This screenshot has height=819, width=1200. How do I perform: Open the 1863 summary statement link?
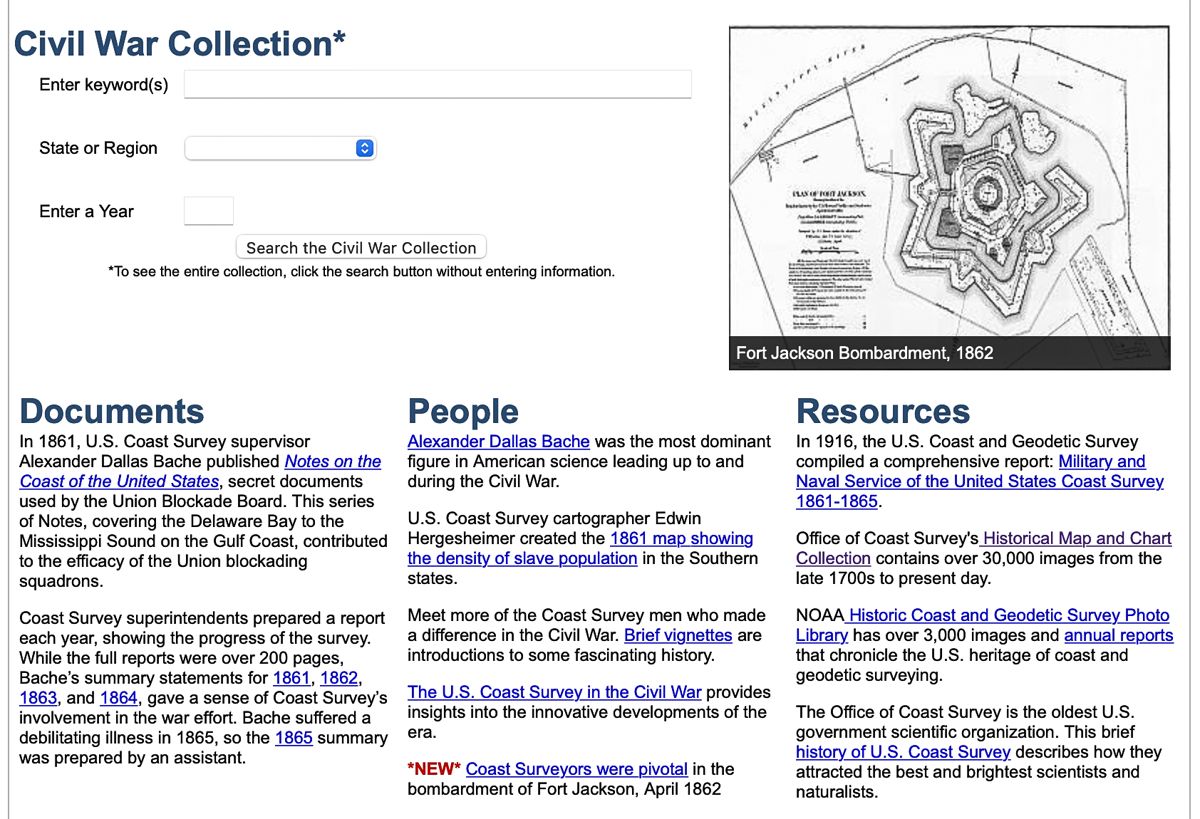pyautogui.click(x=38, y=698)
